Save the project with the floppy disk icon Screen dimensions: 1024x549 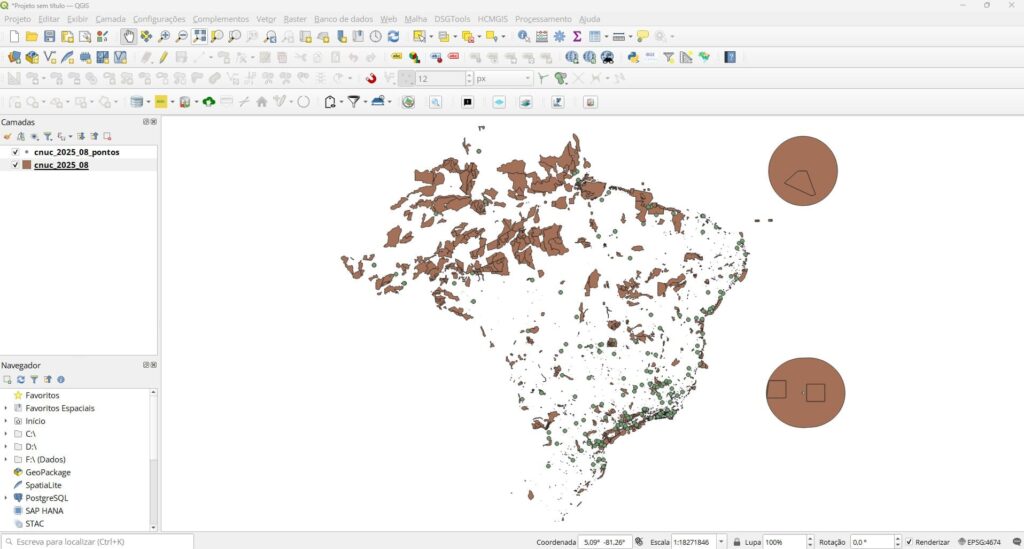tap(50, 37)
